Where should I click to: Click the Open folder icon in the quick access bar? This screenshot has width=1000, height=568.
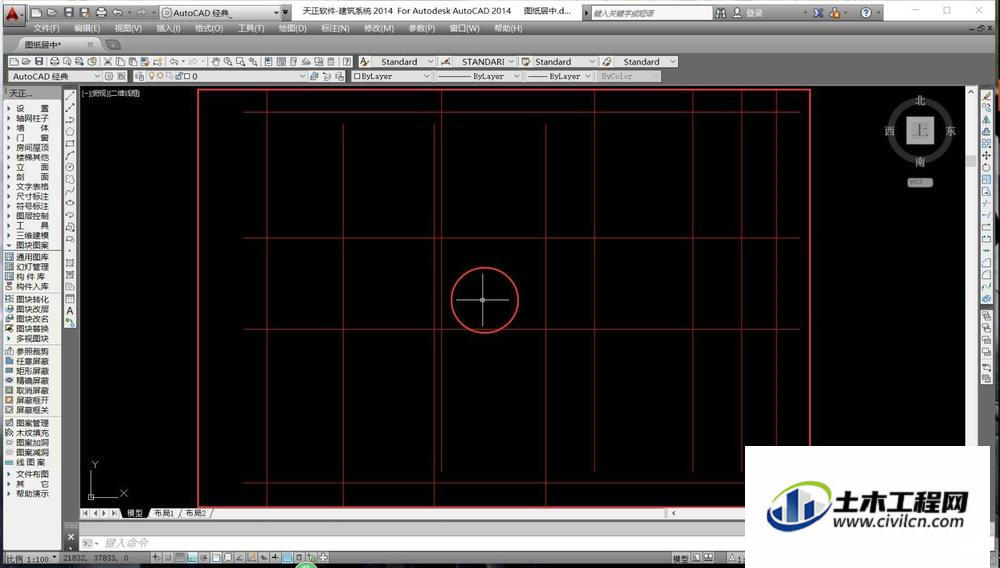point(52,13)
